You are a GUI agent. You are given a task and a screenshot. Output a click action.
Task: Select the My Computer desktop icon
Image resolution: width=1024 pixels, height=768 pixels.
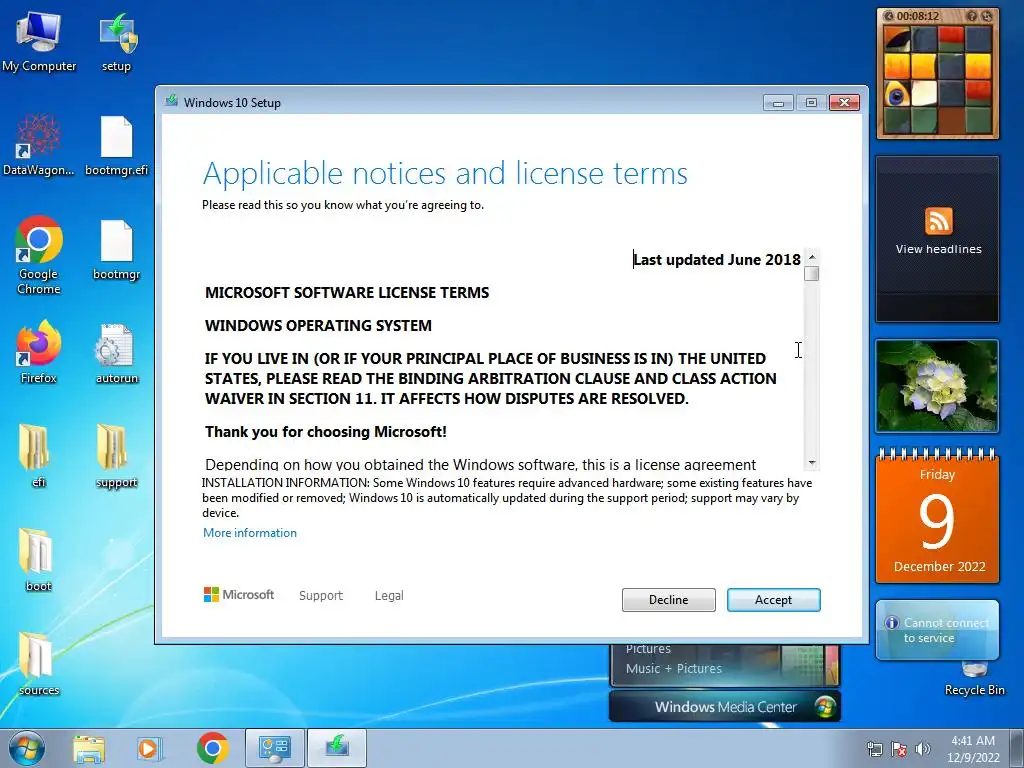coord(39,42)
